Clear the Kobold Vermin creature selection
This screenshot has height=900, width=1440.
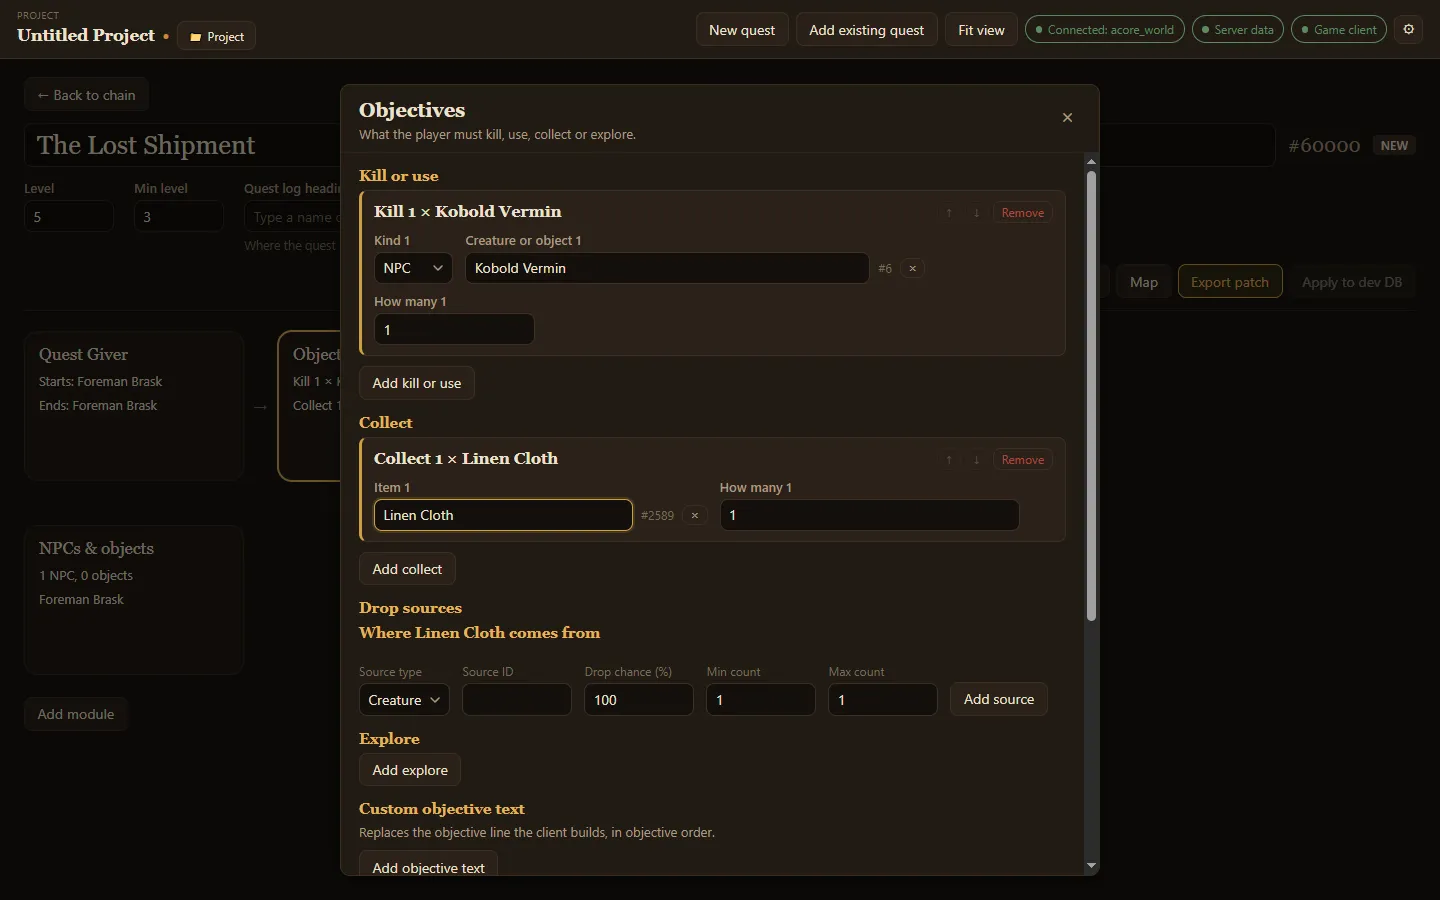coord(912,268)
